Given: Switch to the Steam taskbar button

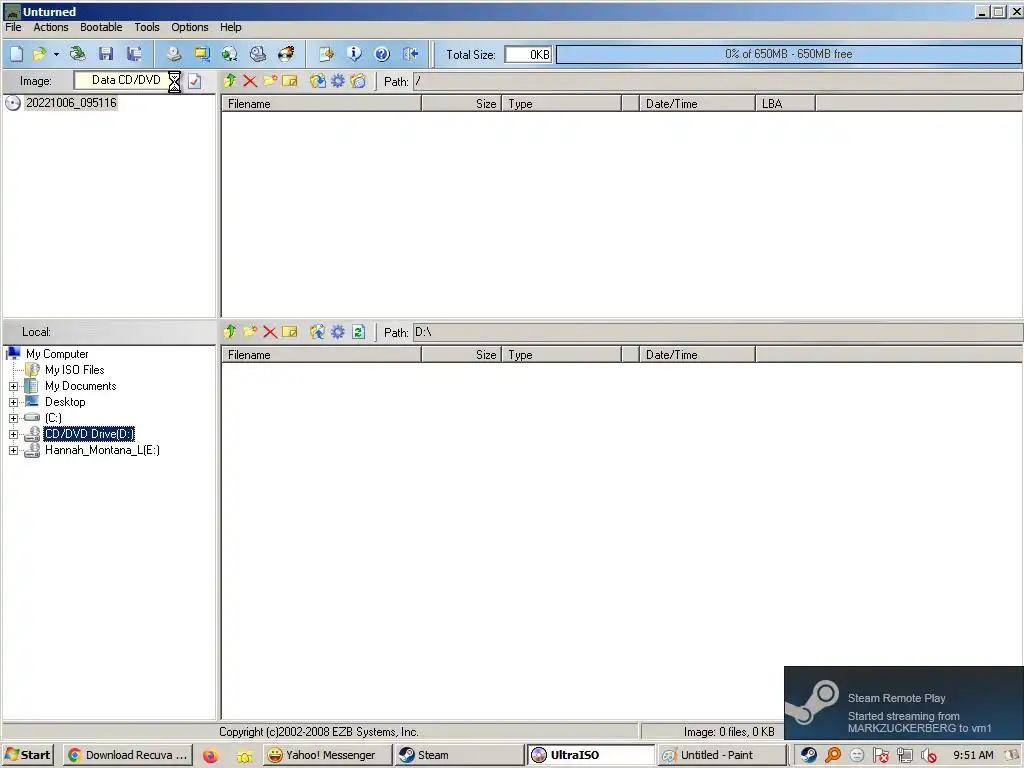Looking at the screenshot, I should click(460, 755).
